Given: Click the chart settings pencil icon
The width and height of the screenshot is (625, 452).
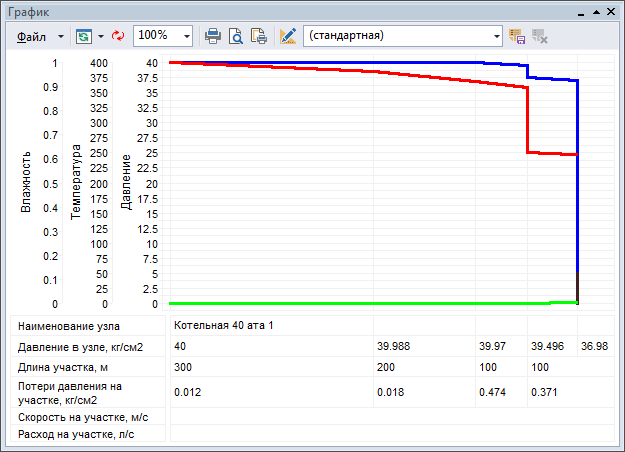Looking at the screenshot, I should [x=288, y=35].
